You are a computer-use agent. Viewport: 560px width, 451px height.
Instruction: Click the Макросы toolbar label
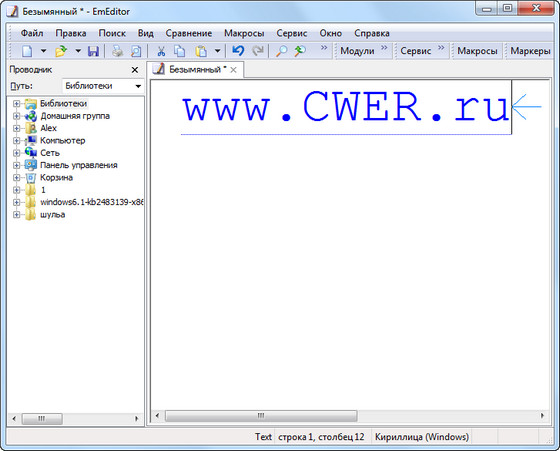pos(477,51)
